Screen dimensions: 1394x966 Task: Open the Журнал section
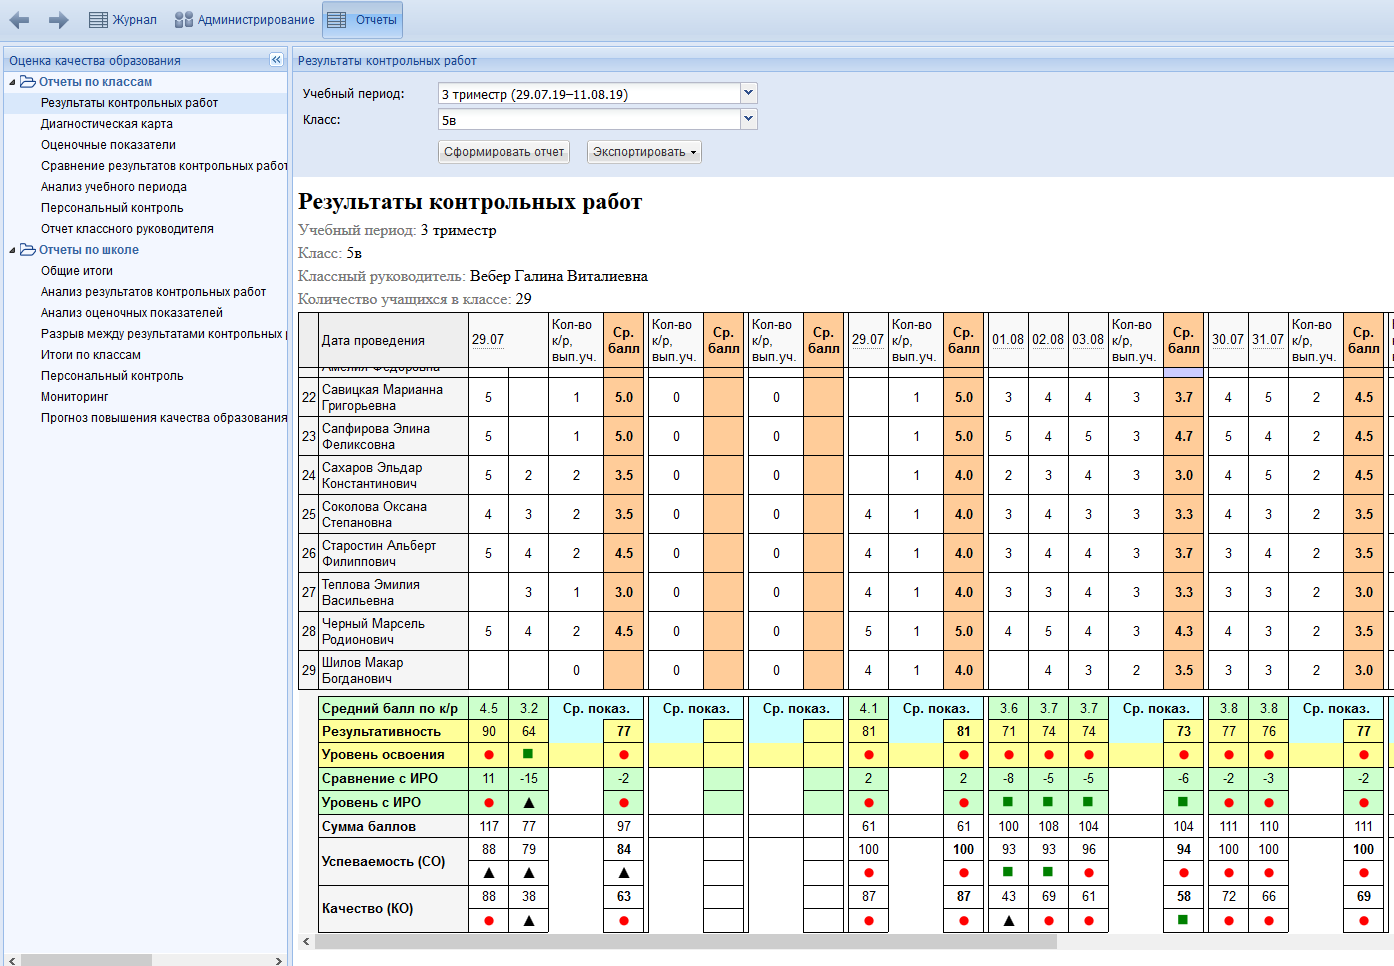(123, 20)
